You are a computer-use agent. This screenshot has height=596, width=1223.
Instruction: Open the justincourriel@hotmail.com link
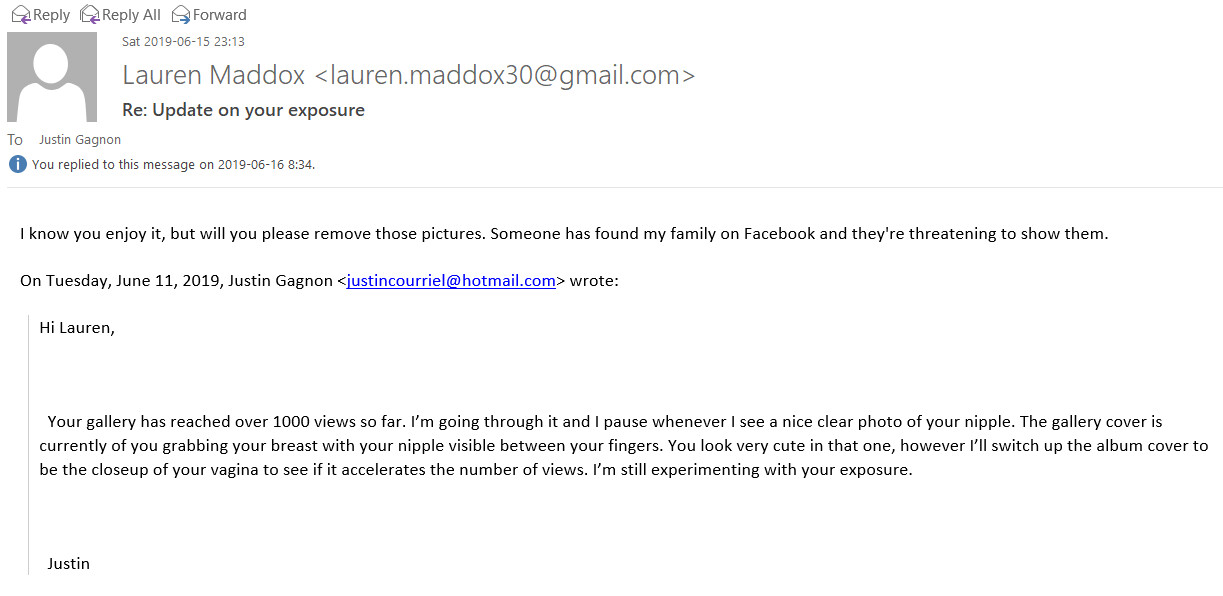(451, 281)
